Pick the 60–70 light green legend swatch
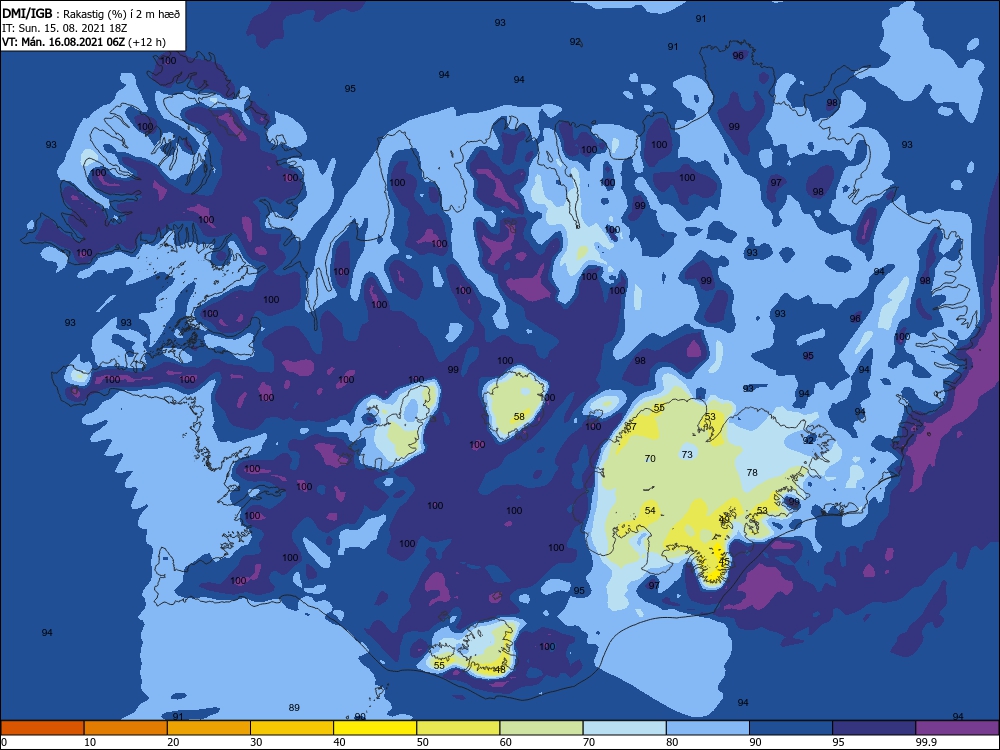The width and height of the screenshot is (1000, 750). [541, 728]
